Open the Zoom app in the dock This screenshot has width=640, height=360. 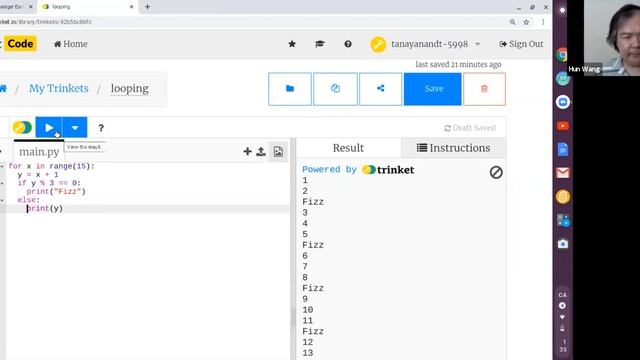pyautogui.click(x=563, y=102)
